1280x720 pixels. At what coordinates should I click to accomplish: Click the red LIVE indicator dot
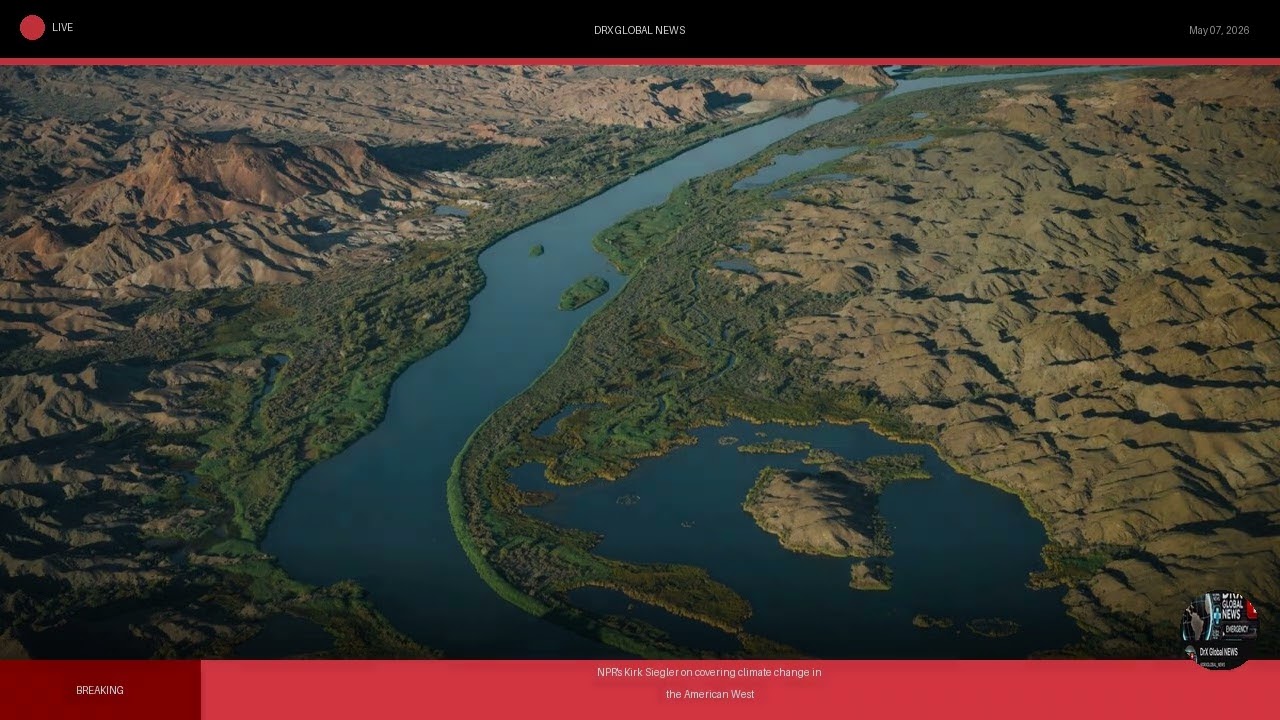32,28
